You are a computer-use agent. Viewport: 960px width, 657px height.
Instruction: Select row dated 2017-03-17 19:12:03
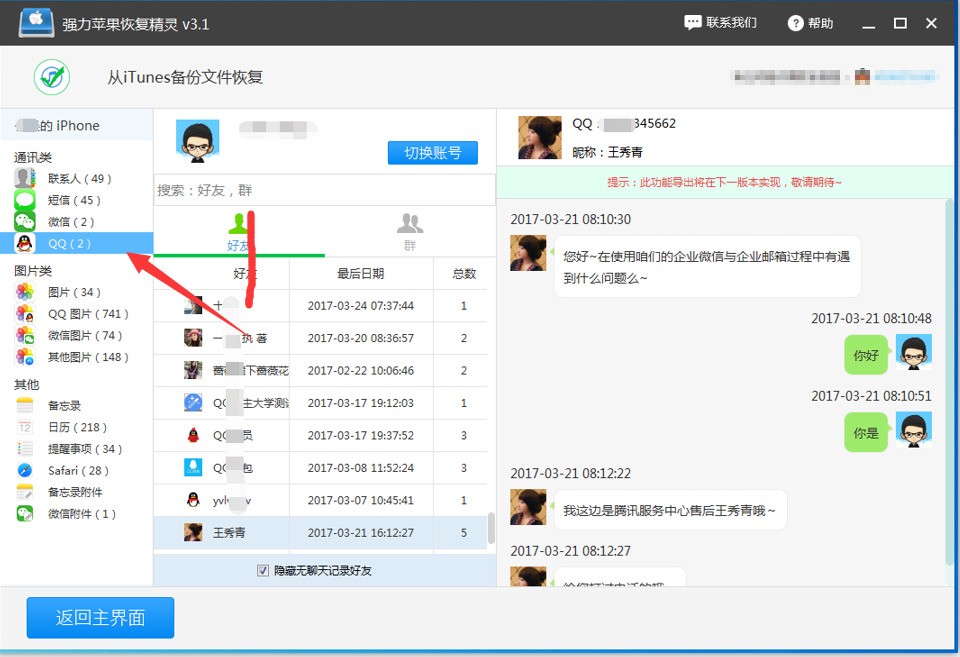click(320, 403)
